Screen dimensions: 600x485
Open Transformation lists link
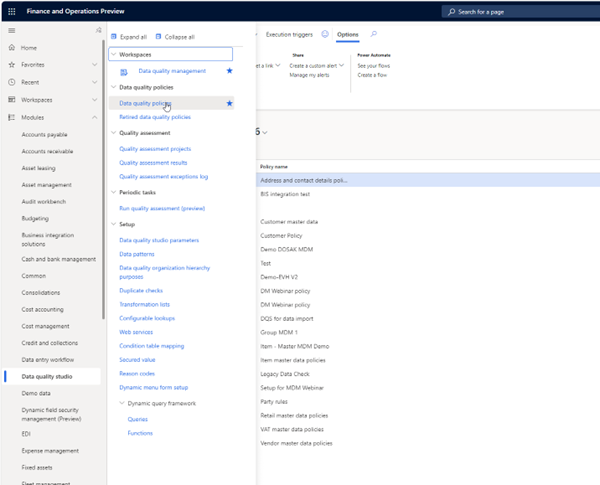coord(144,304)
